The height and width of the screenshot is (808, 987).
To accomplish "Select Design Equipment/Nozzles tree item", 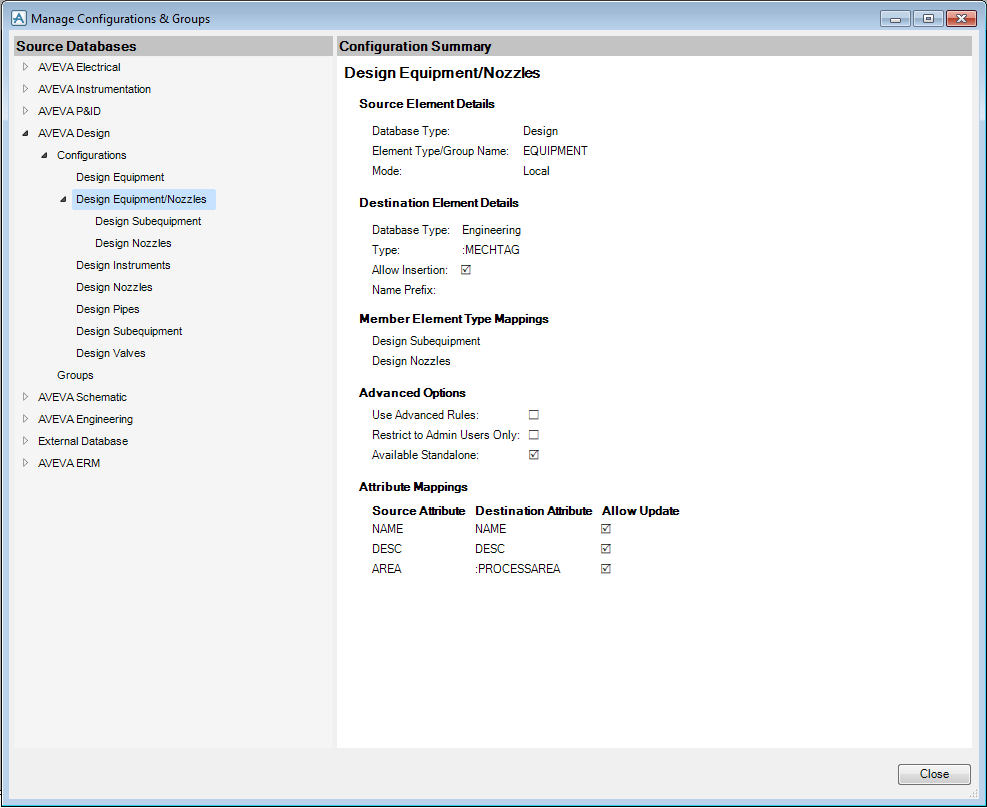I will 144,199.
